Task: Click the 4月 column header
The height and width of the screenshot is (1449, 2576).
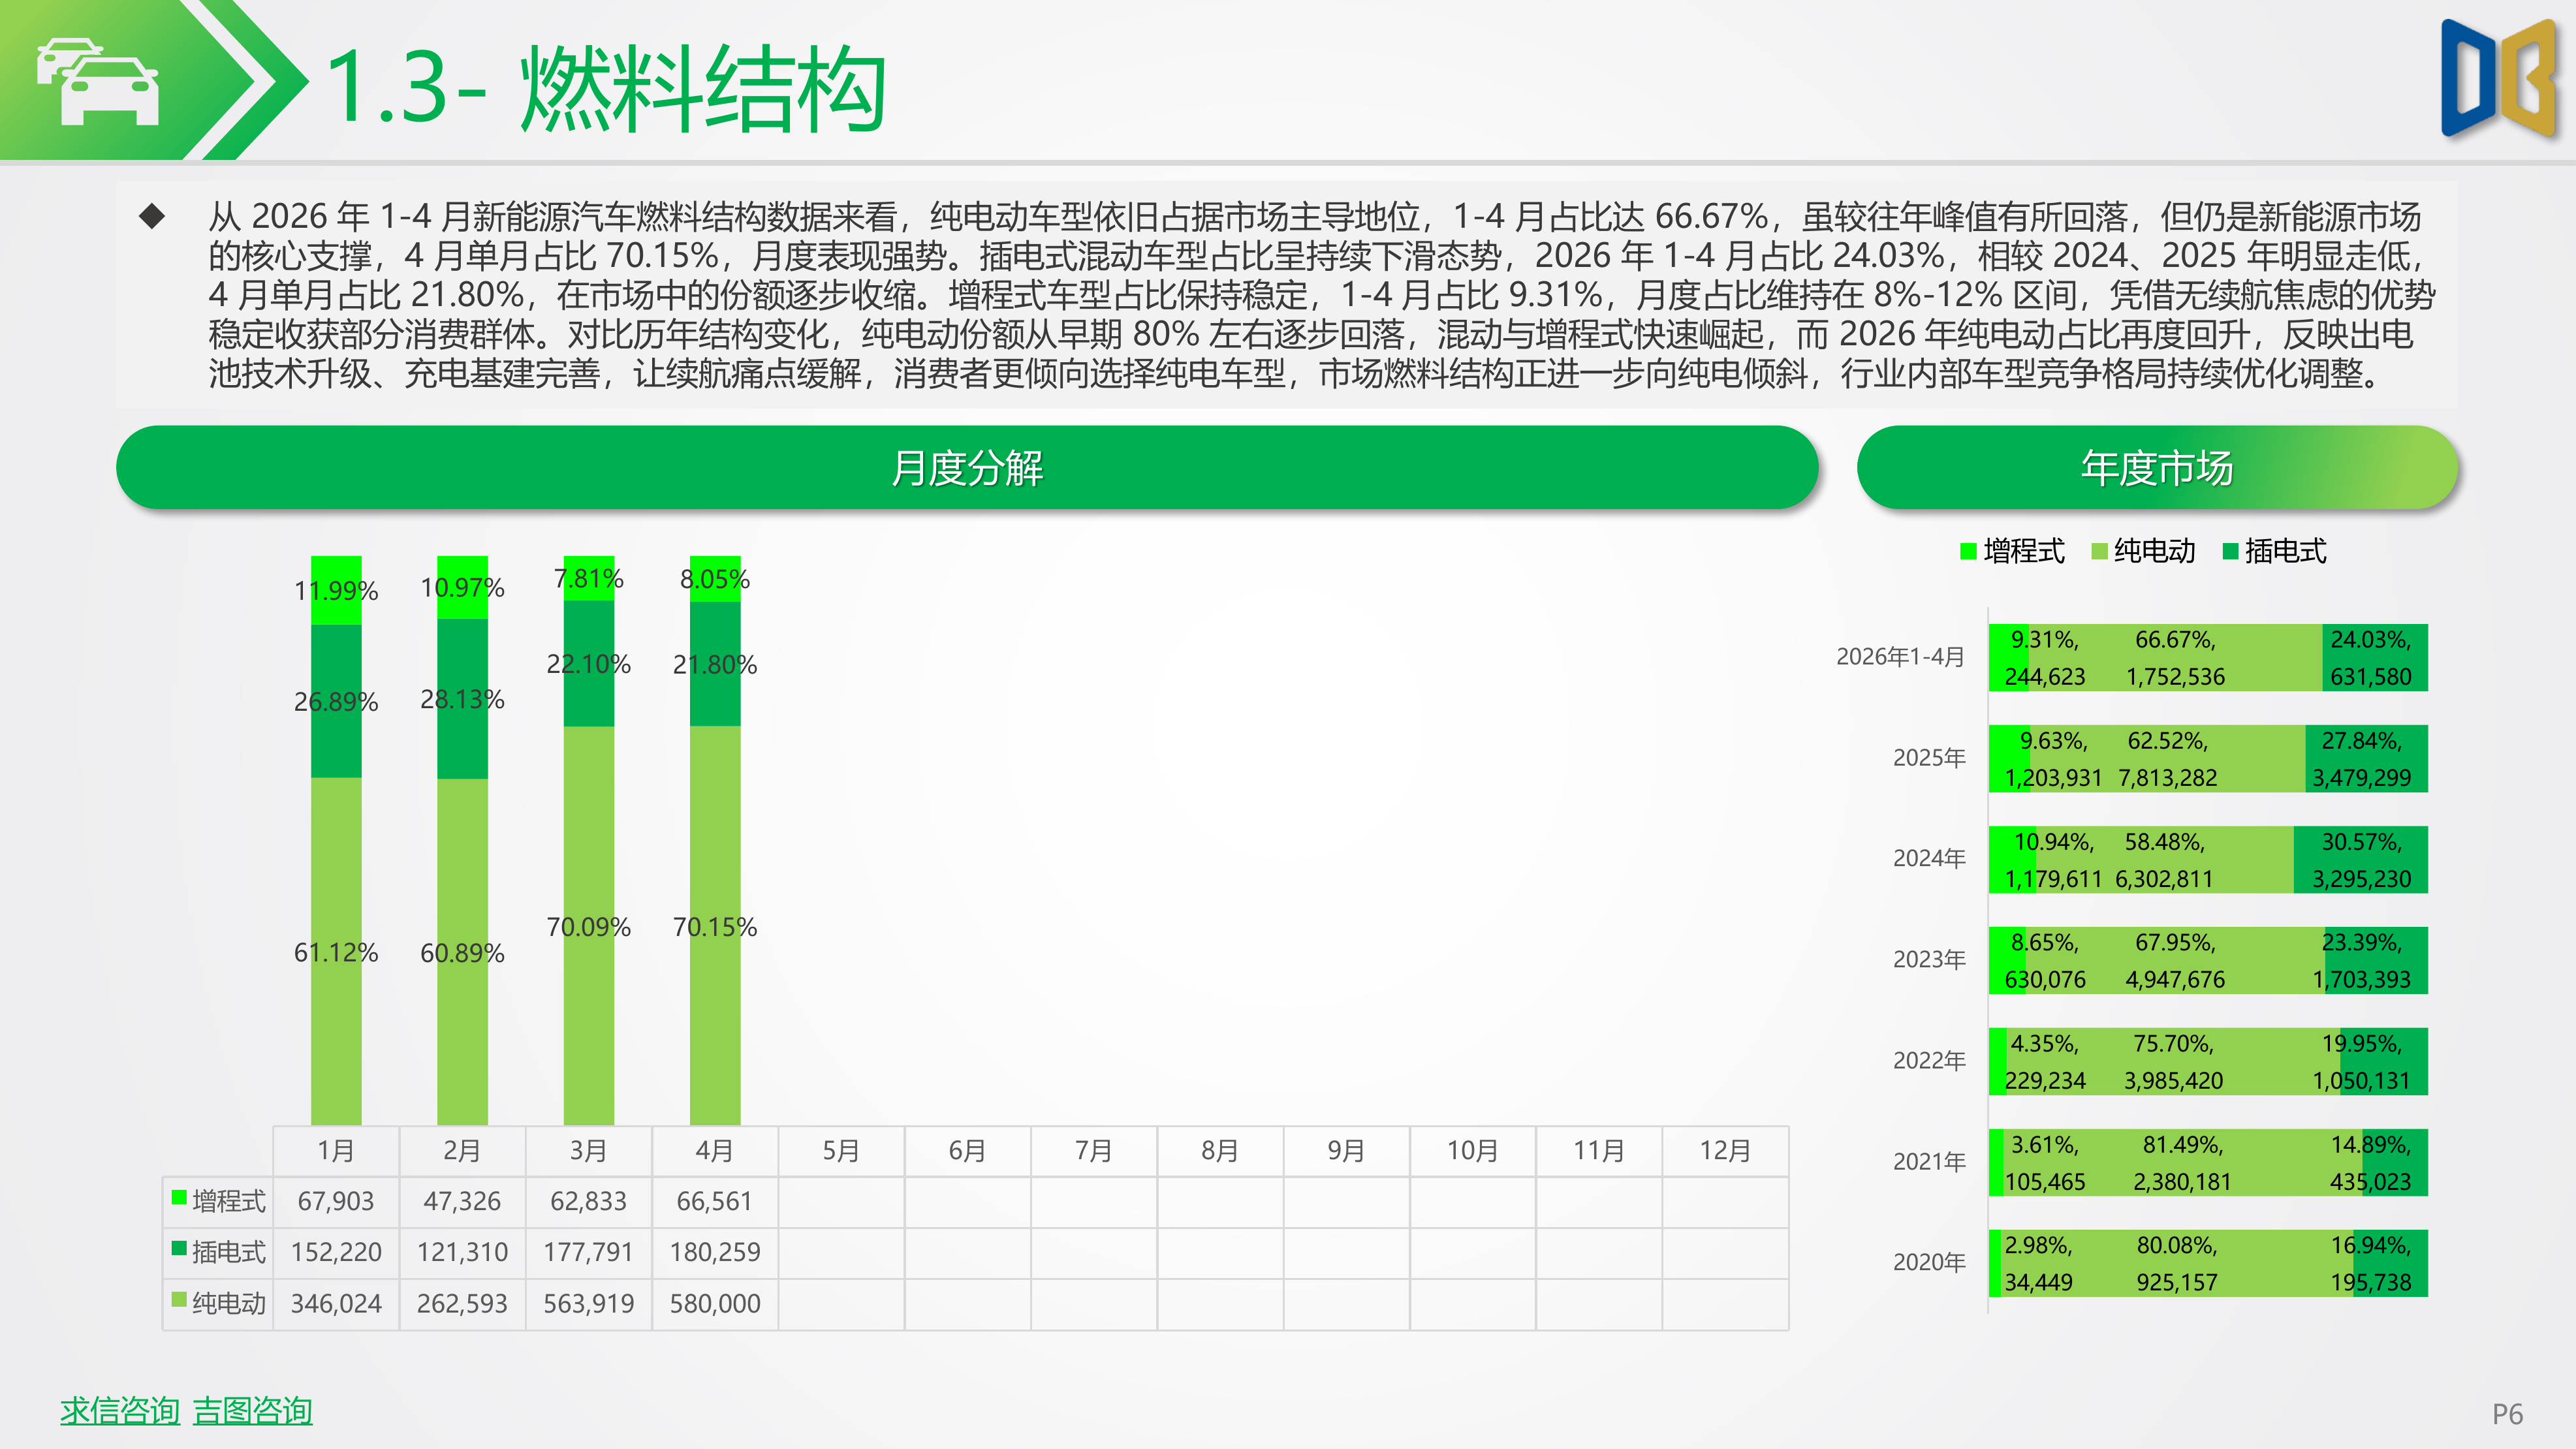Action: (x=715, y=1151)
